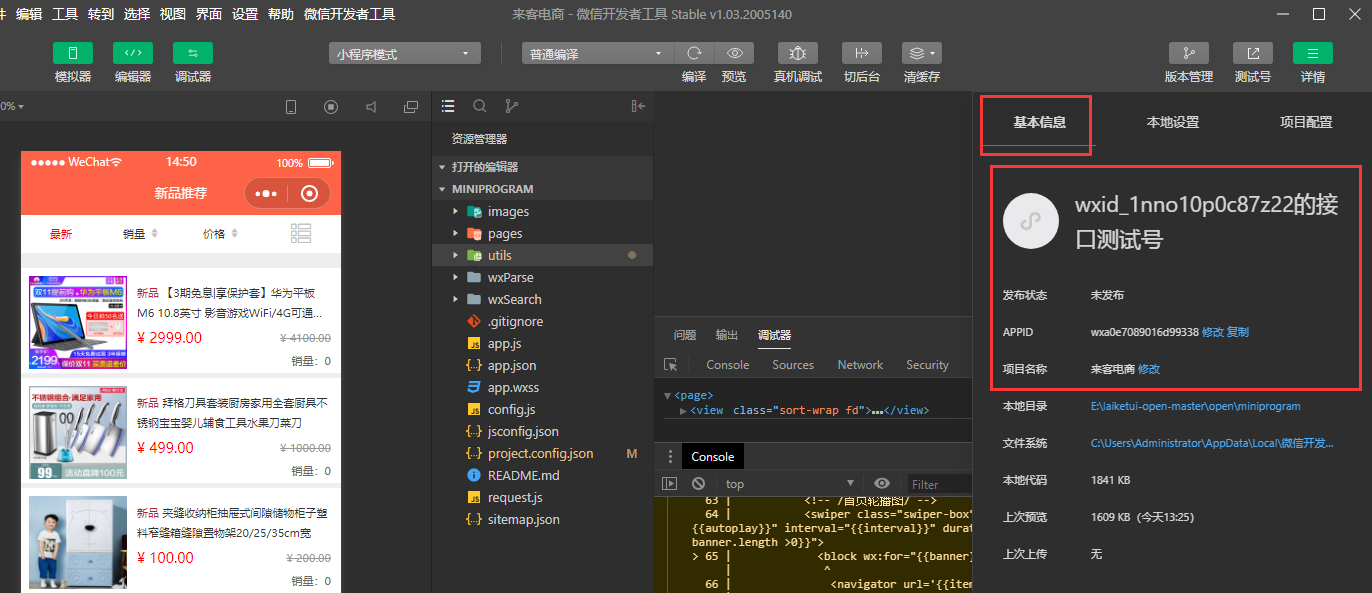Collapse the MINIPROGRAM project tree
The image size is (1372, 593).
point(542,189)
